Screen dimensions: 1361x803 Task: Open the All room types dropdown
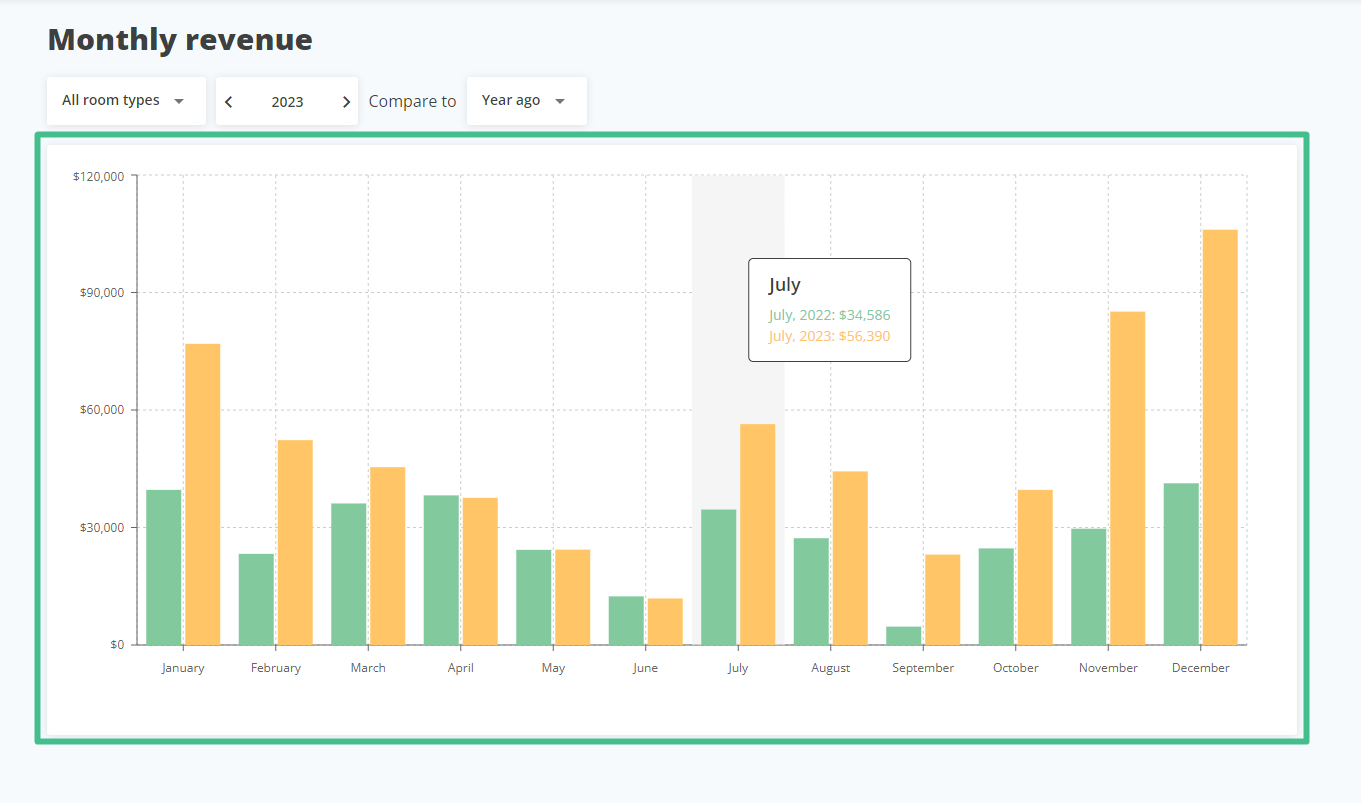[126, 101]
